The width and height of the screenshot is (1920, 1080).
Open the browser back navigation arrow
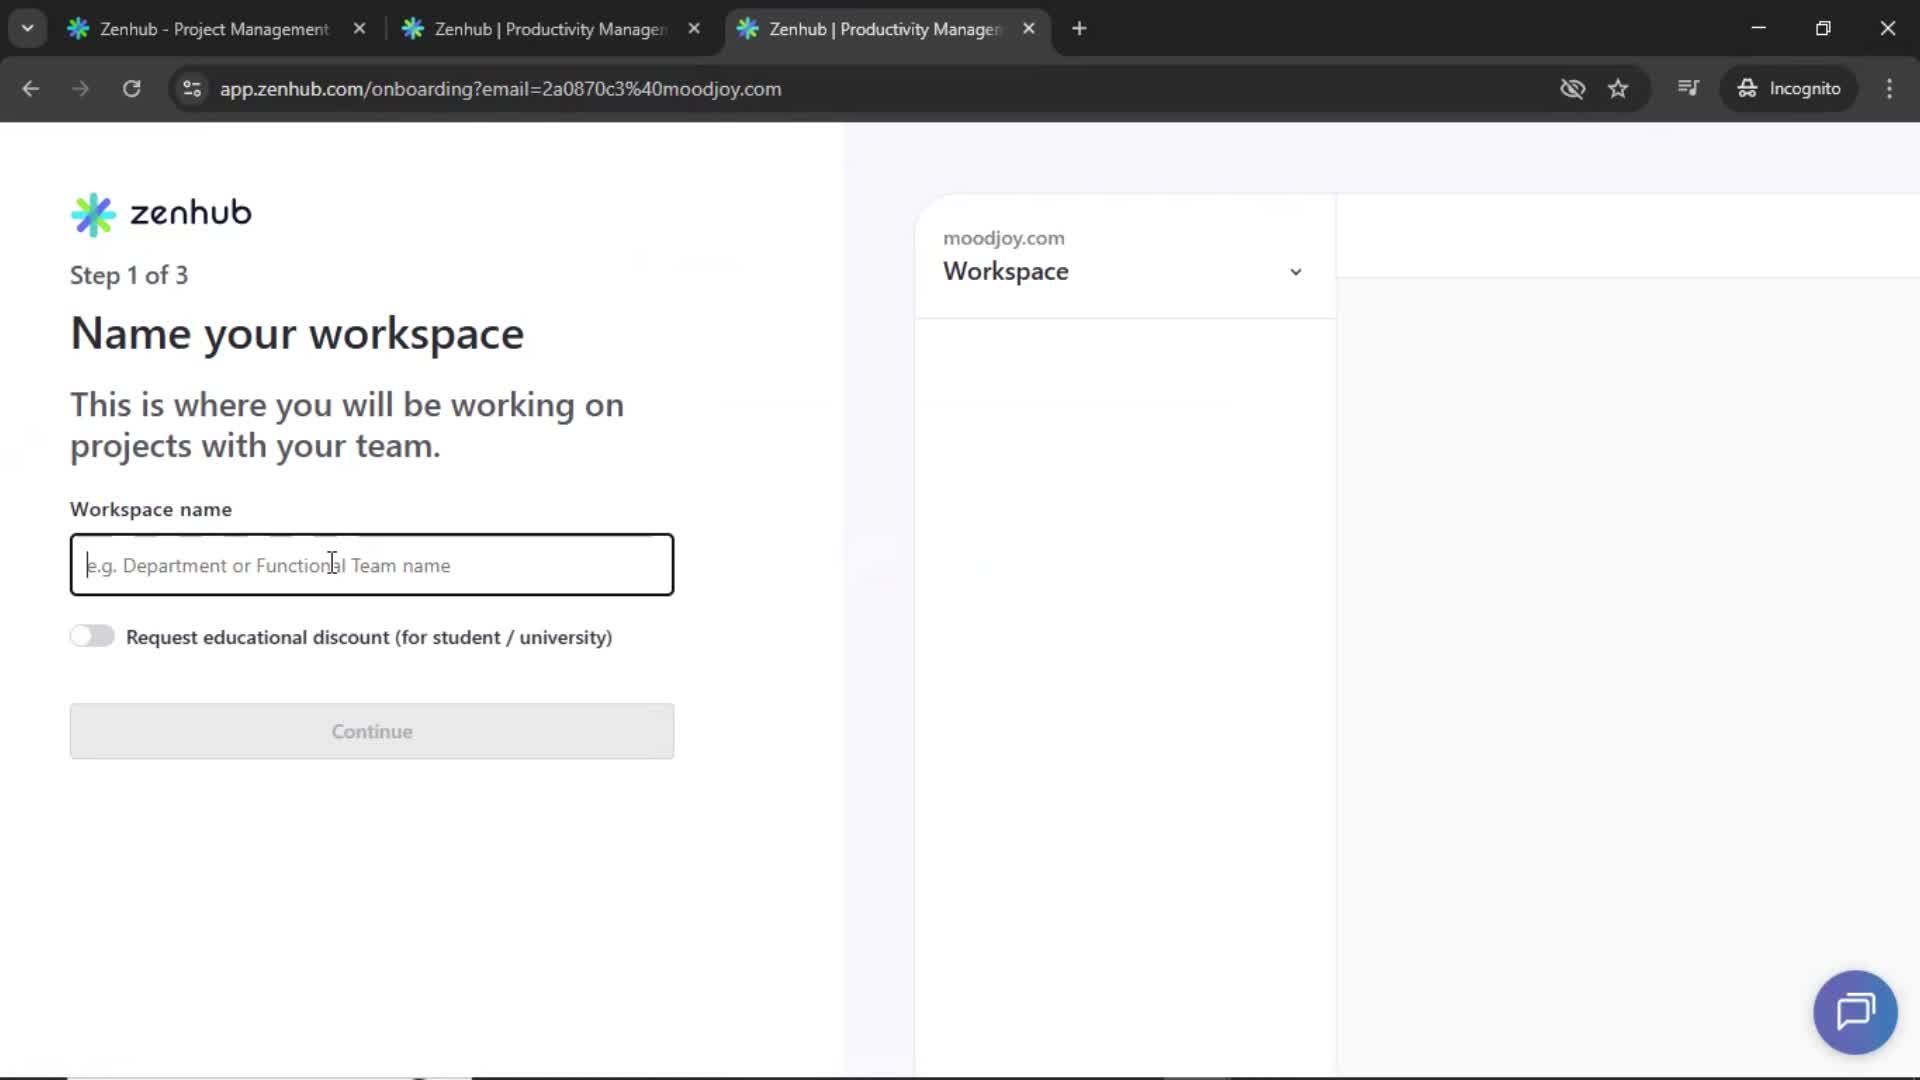point(31,89)
